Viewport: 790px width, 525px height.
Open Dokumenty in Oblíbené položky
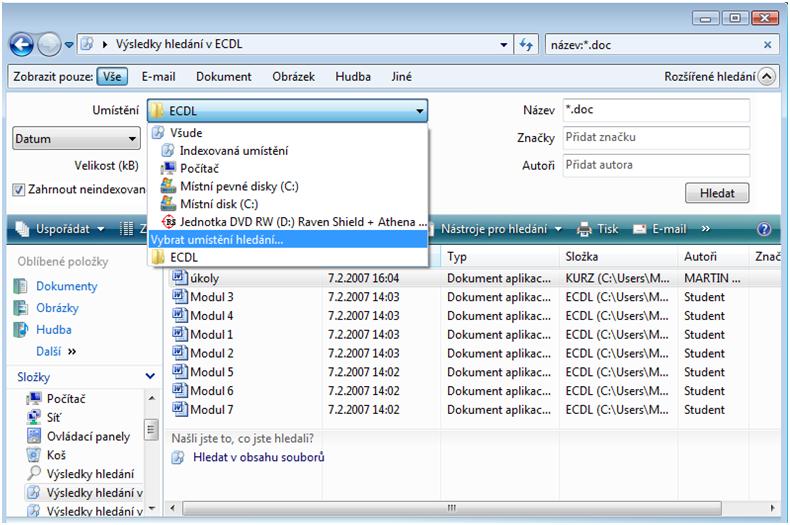point(67,286)
